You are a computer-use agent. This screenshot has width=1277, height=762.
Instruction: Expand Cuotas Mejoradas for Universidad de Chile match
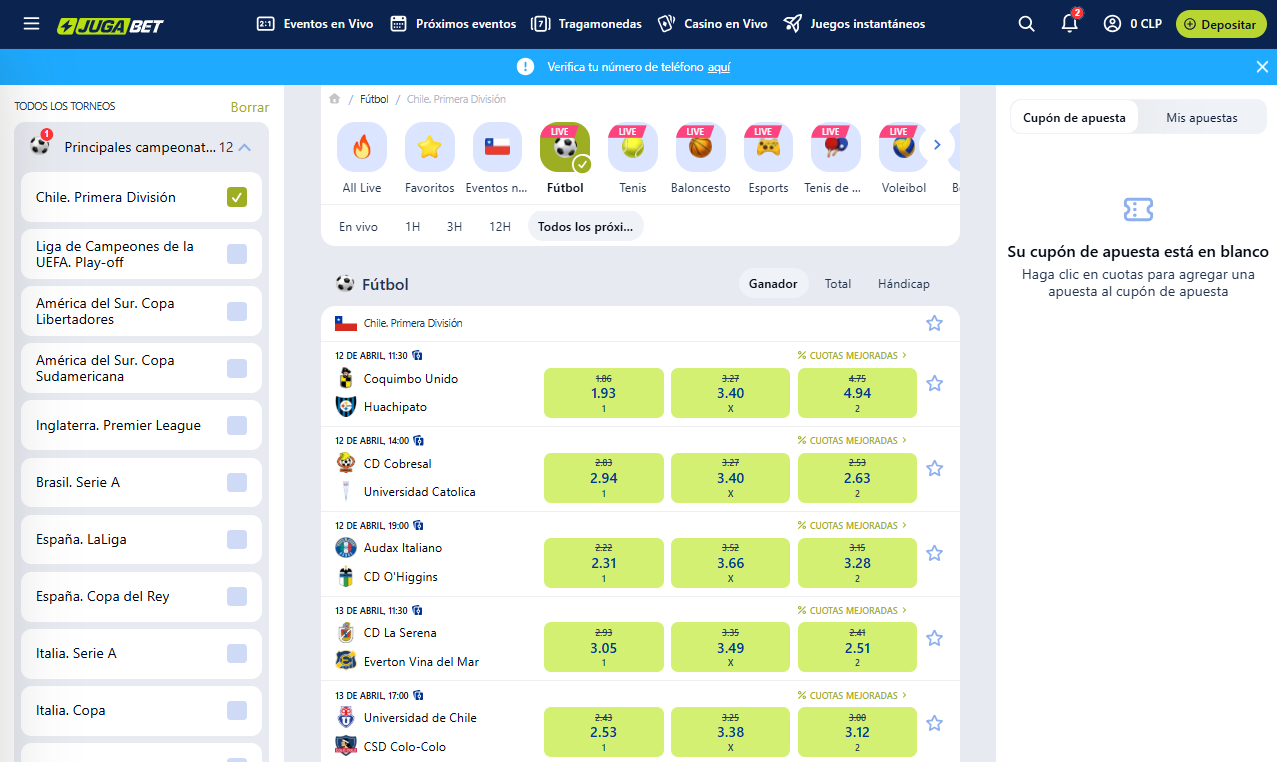852,695
